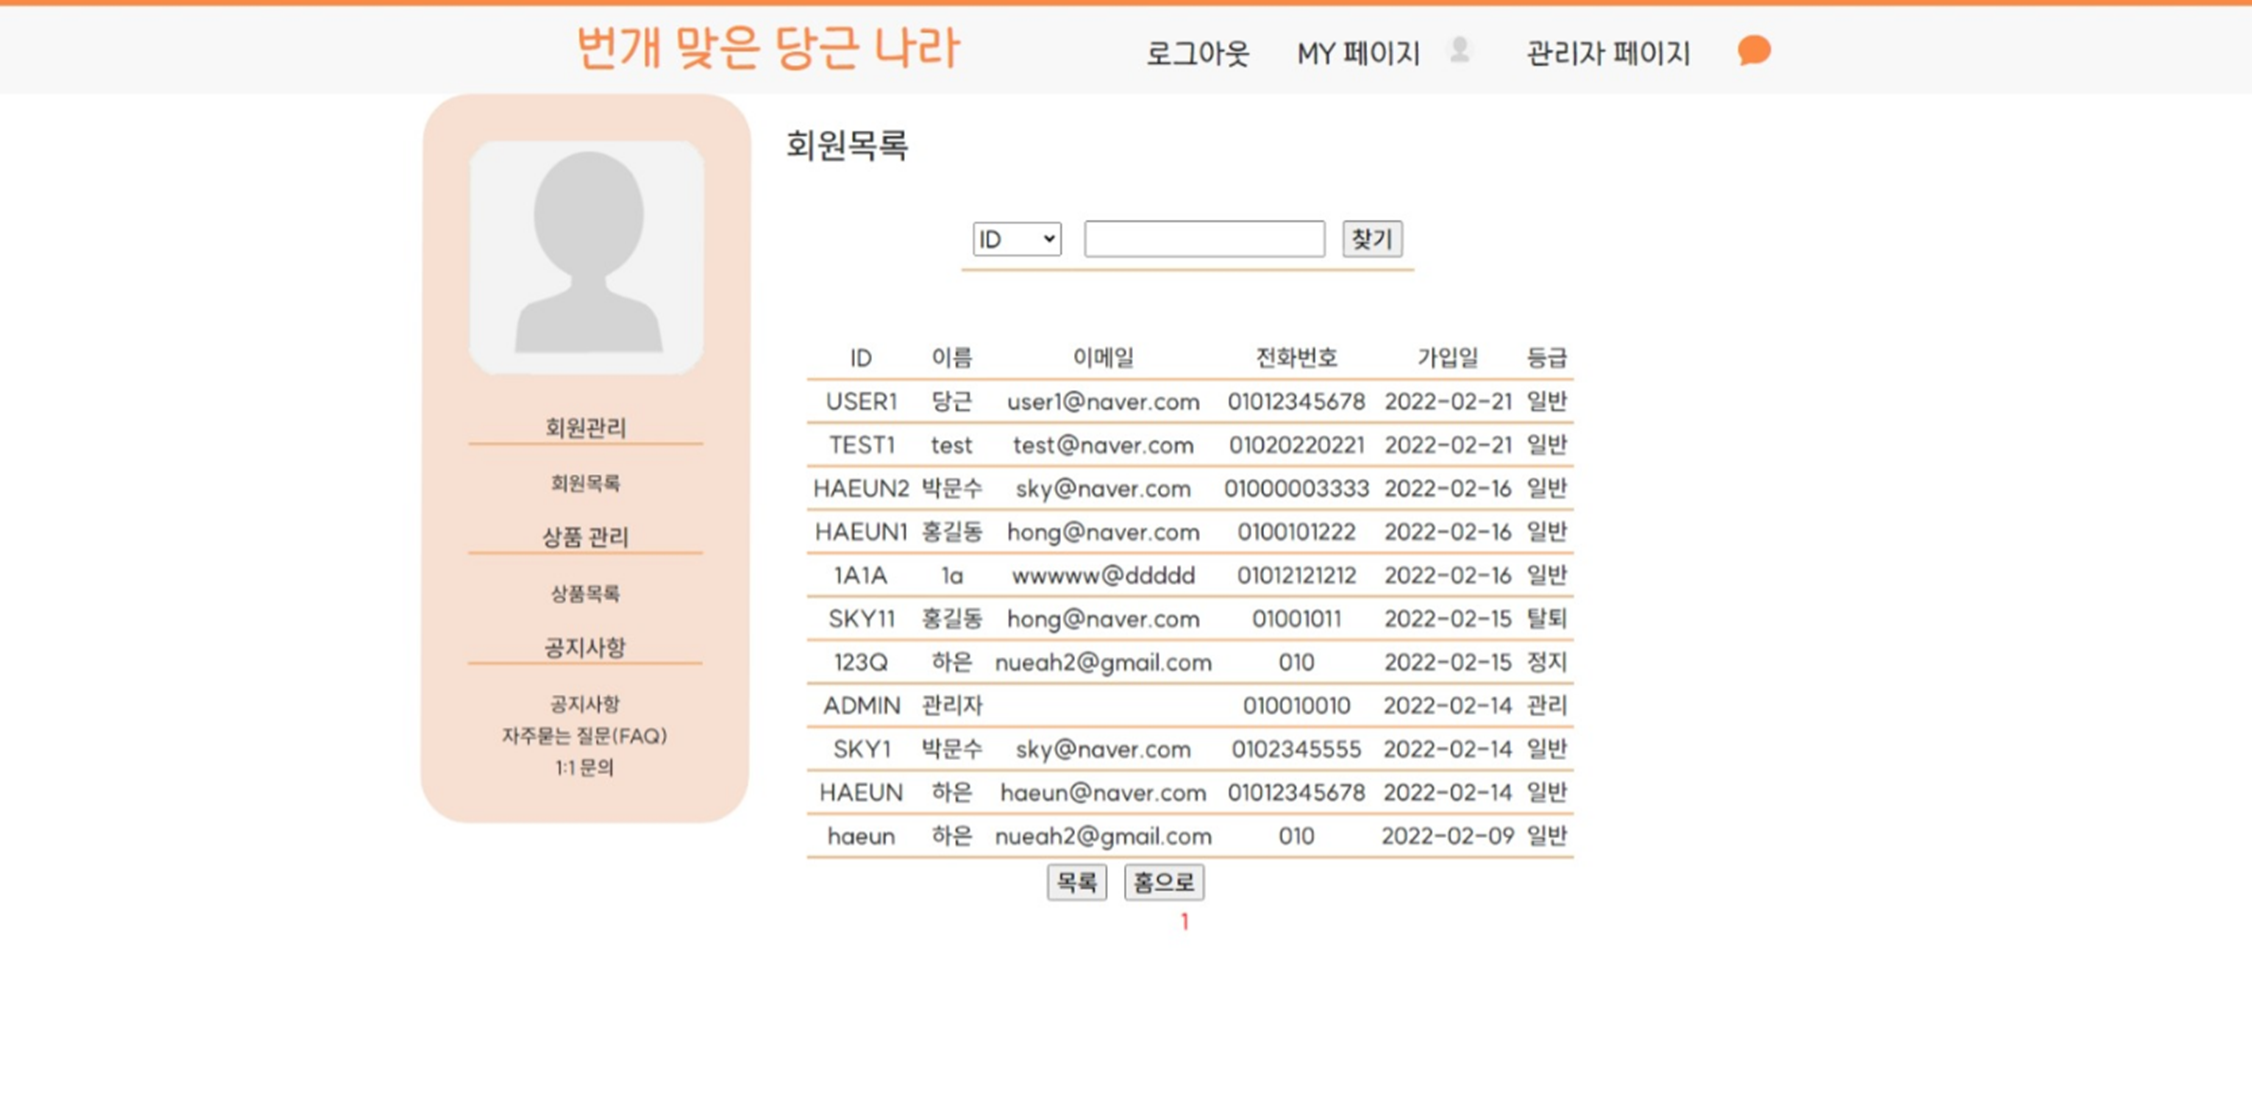Open the orange chat bubble icon
This screenshot has width=2252, height=1111.
pos(1754,50)
